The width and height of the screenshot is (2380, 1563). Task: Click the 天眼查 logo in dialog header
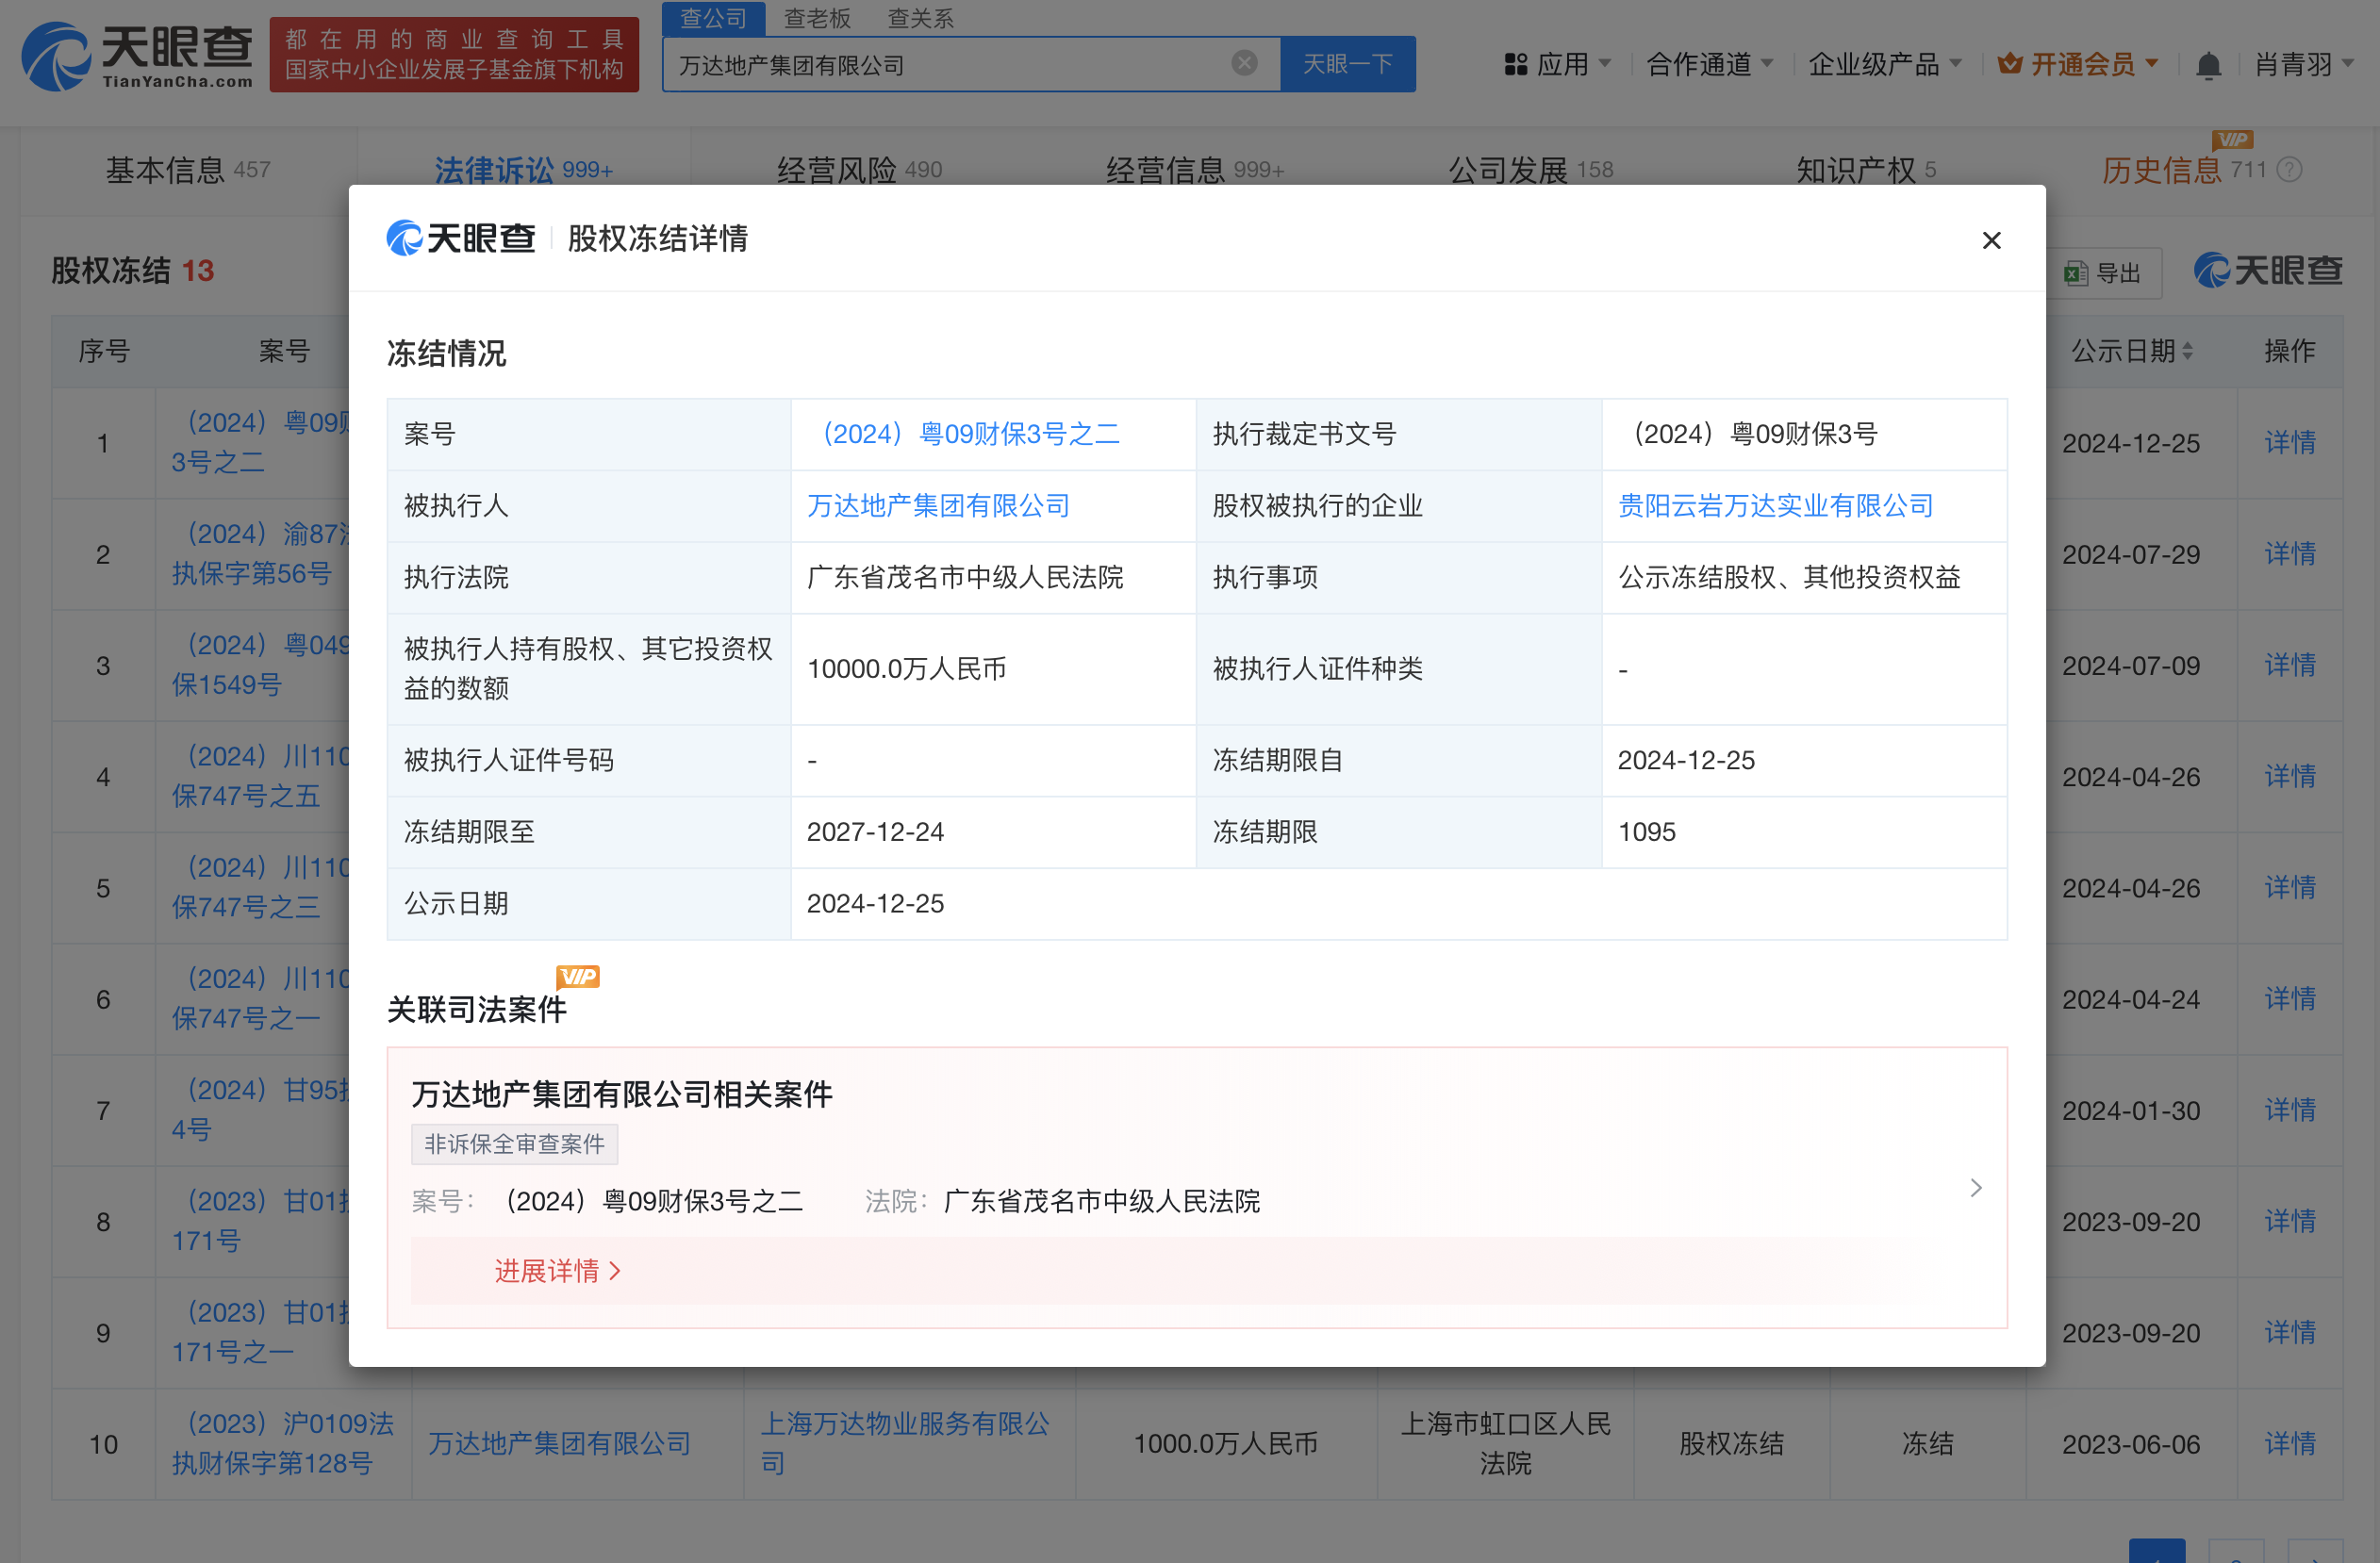pyautogui.click(x=461, y=238)
